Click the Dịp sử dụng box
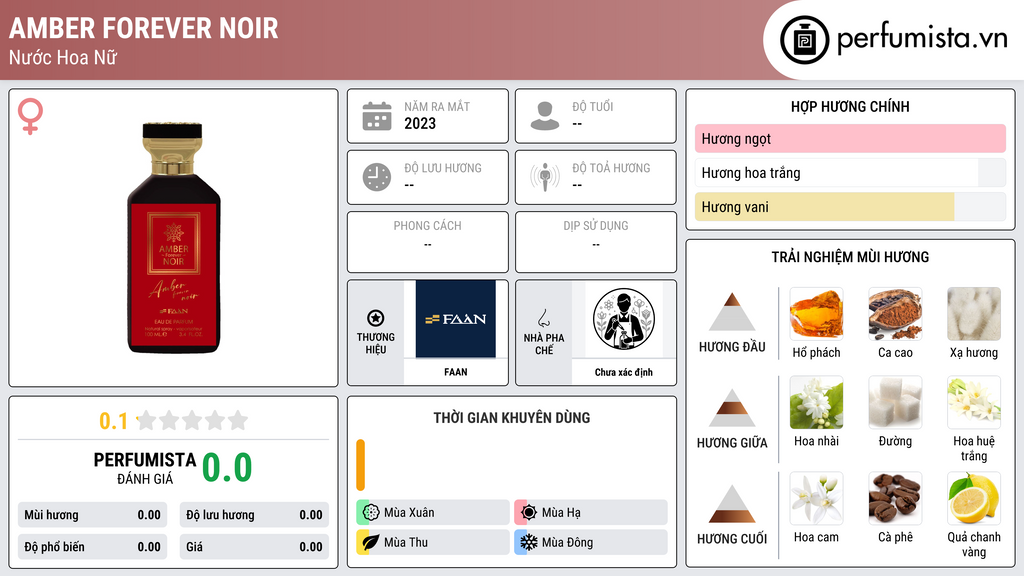This screenshot has width=1024, height=576. (x=596, y=242)
